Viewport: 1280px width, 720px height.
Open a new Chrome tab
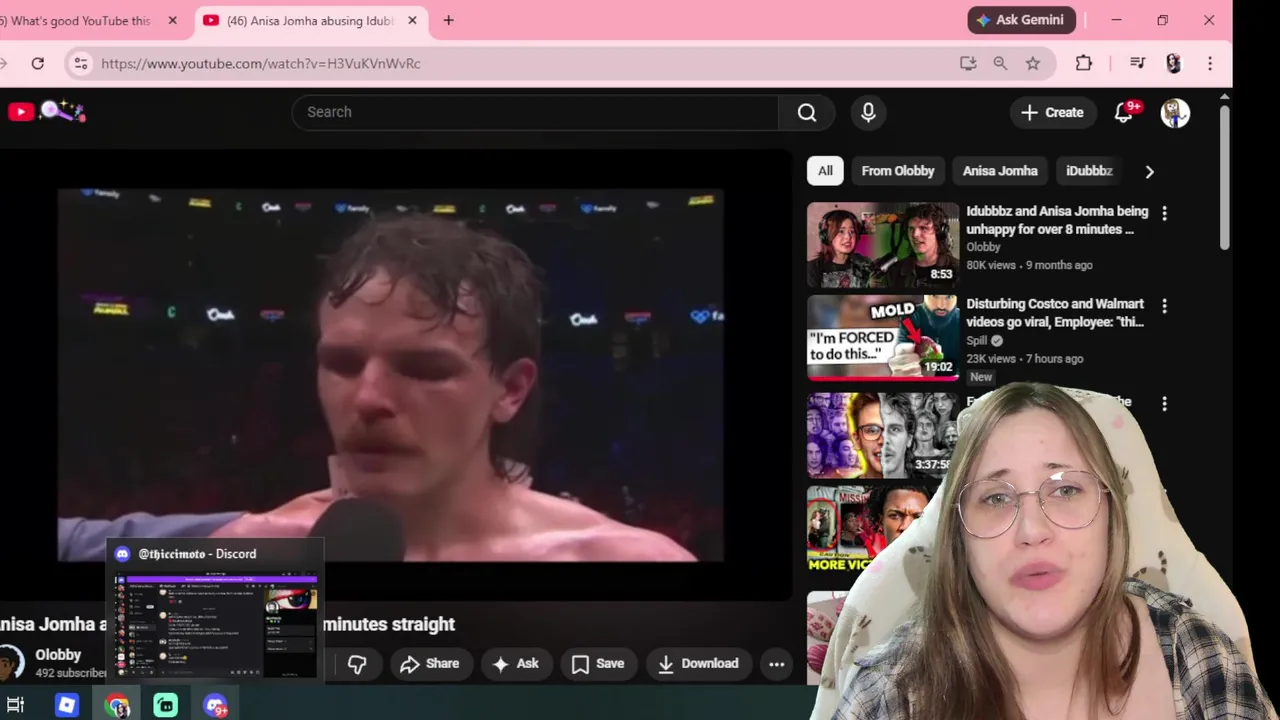[x=448, y=20]
